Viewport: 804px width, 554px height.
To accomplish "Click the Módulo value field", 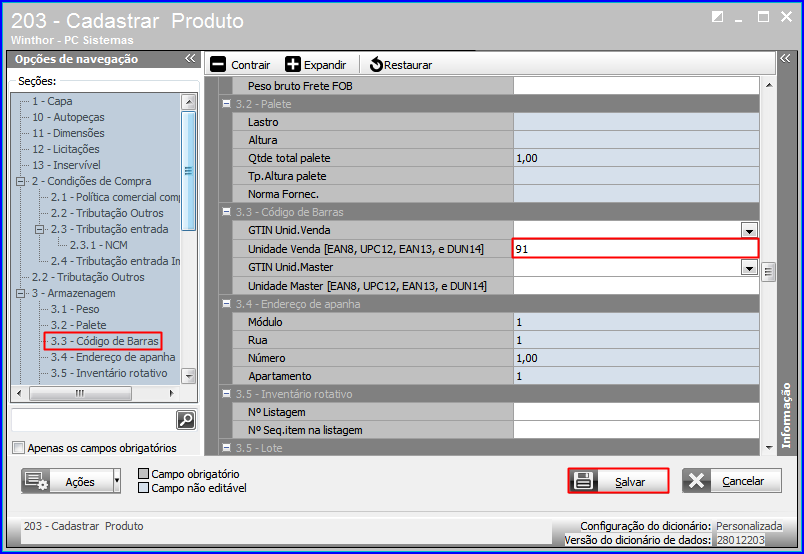I will (x=636, y=322).
